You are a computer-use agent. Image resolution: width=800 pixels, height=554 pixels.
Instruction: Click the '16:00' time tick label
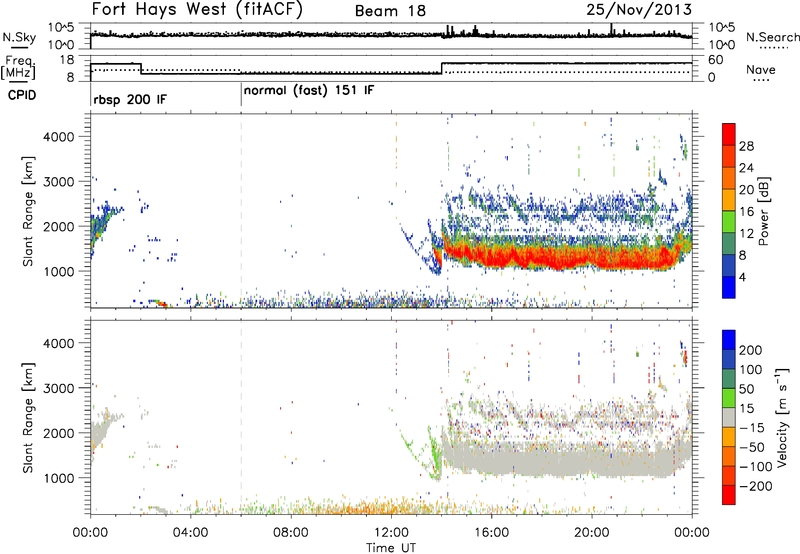[x=491, y=533]
